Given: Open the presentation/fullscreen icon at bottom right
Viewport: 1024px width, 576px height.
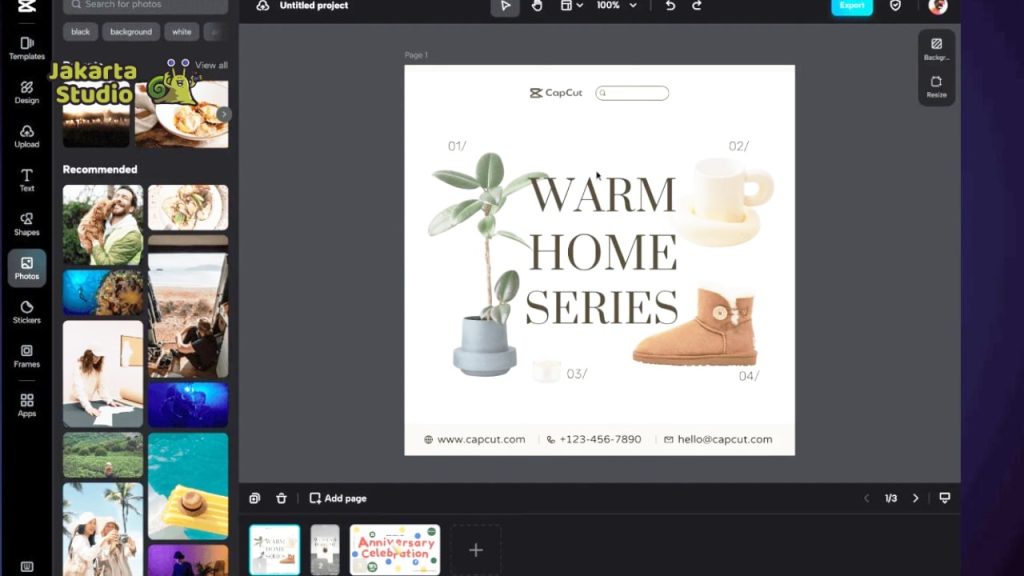Looking at the screenshot, I should click(944, 497).
